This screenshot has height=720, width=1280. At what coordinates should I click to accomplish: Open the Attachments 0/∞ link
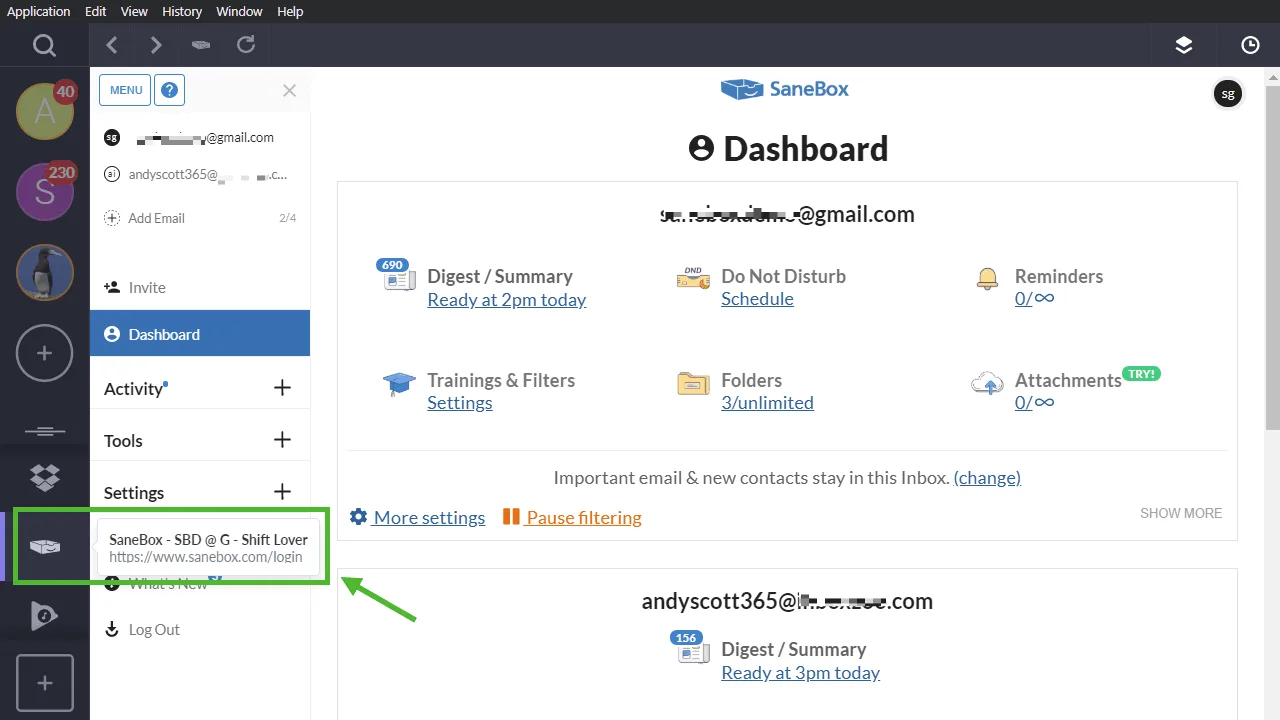point(1034,403)
